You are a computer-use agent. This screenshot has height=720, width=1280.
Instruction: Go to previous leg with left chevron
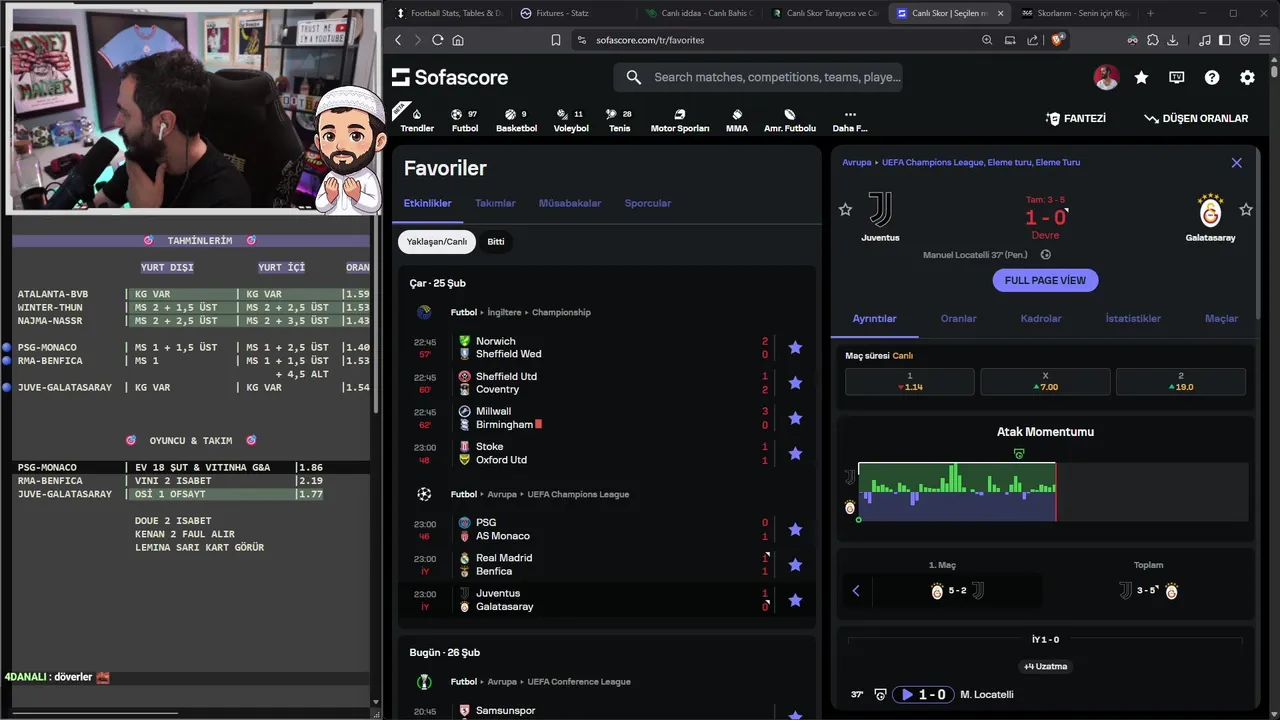pos(856,591)
